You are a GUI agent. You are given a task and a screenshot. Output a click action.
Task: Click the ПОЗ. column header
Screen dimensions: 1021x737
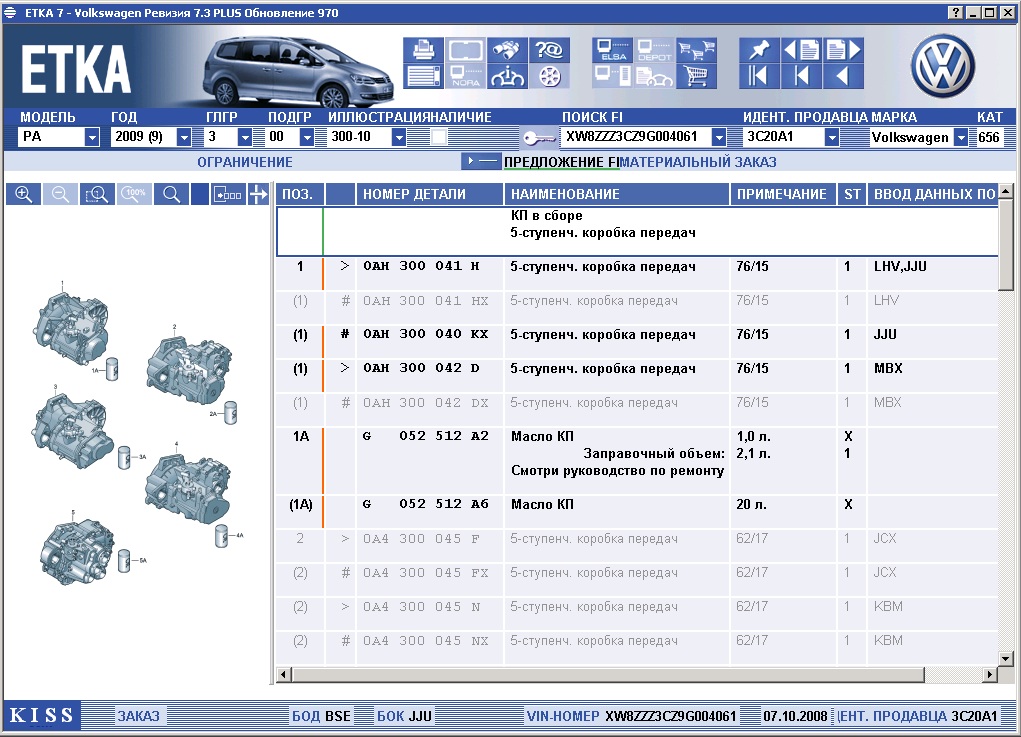(300, 194)
